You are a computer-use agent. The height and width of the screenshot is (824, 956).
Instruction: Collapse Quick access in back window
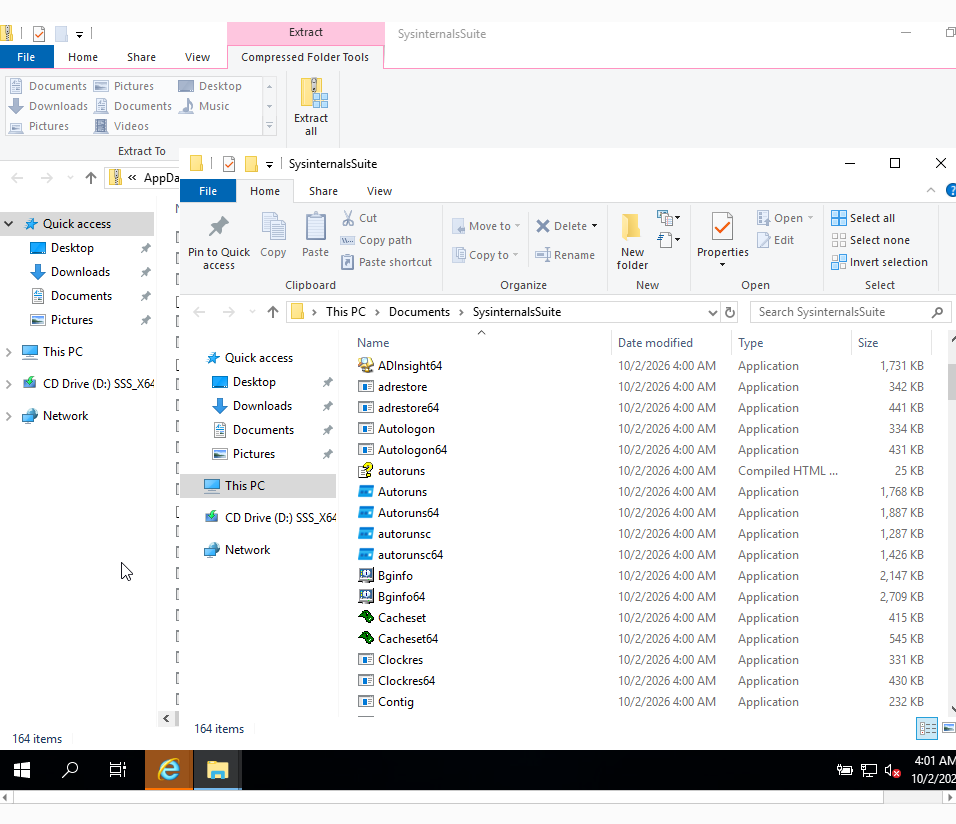click(9, 224)
